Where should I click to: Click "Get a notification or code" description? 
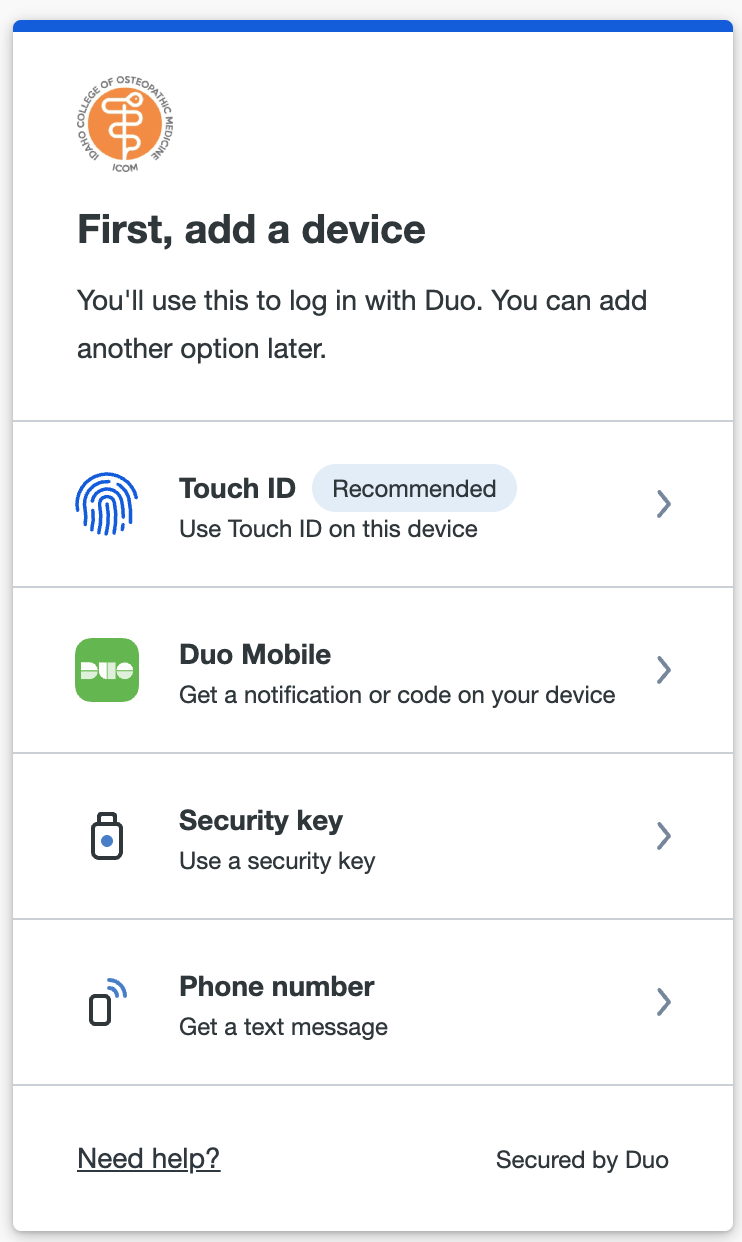point(397,695)
